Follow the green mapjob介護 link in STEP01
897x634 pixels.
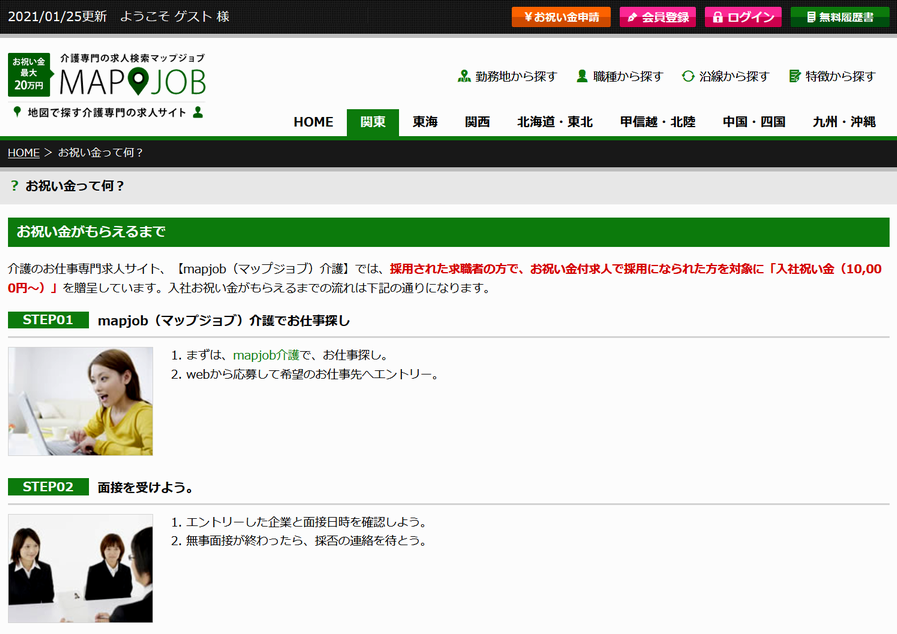[x=266, y=355]
